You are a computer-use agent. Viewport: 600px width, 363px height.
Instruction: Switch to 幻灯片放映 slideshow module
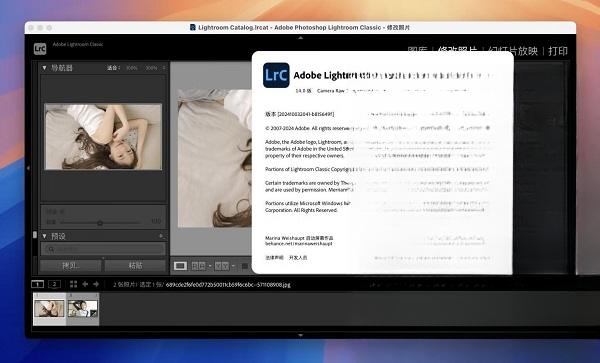514,51
